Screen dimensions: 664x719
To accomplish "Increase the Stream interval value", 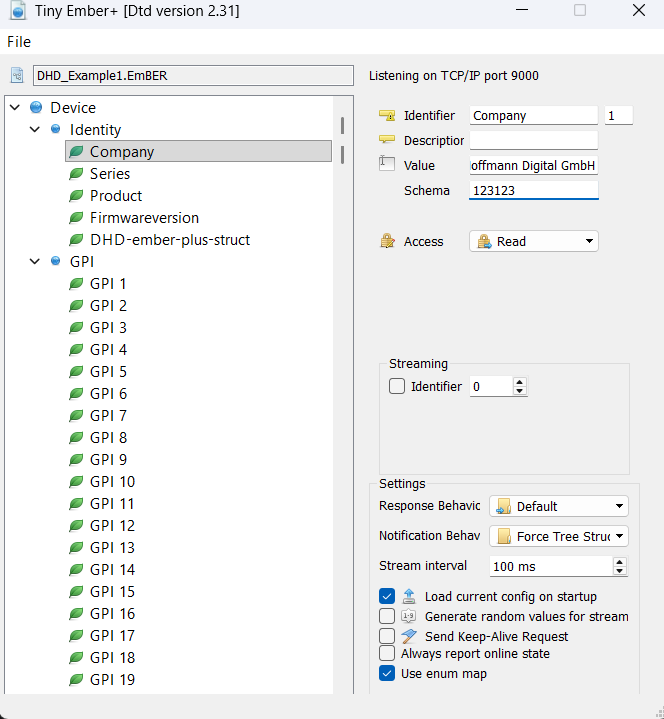I will 620,562.
